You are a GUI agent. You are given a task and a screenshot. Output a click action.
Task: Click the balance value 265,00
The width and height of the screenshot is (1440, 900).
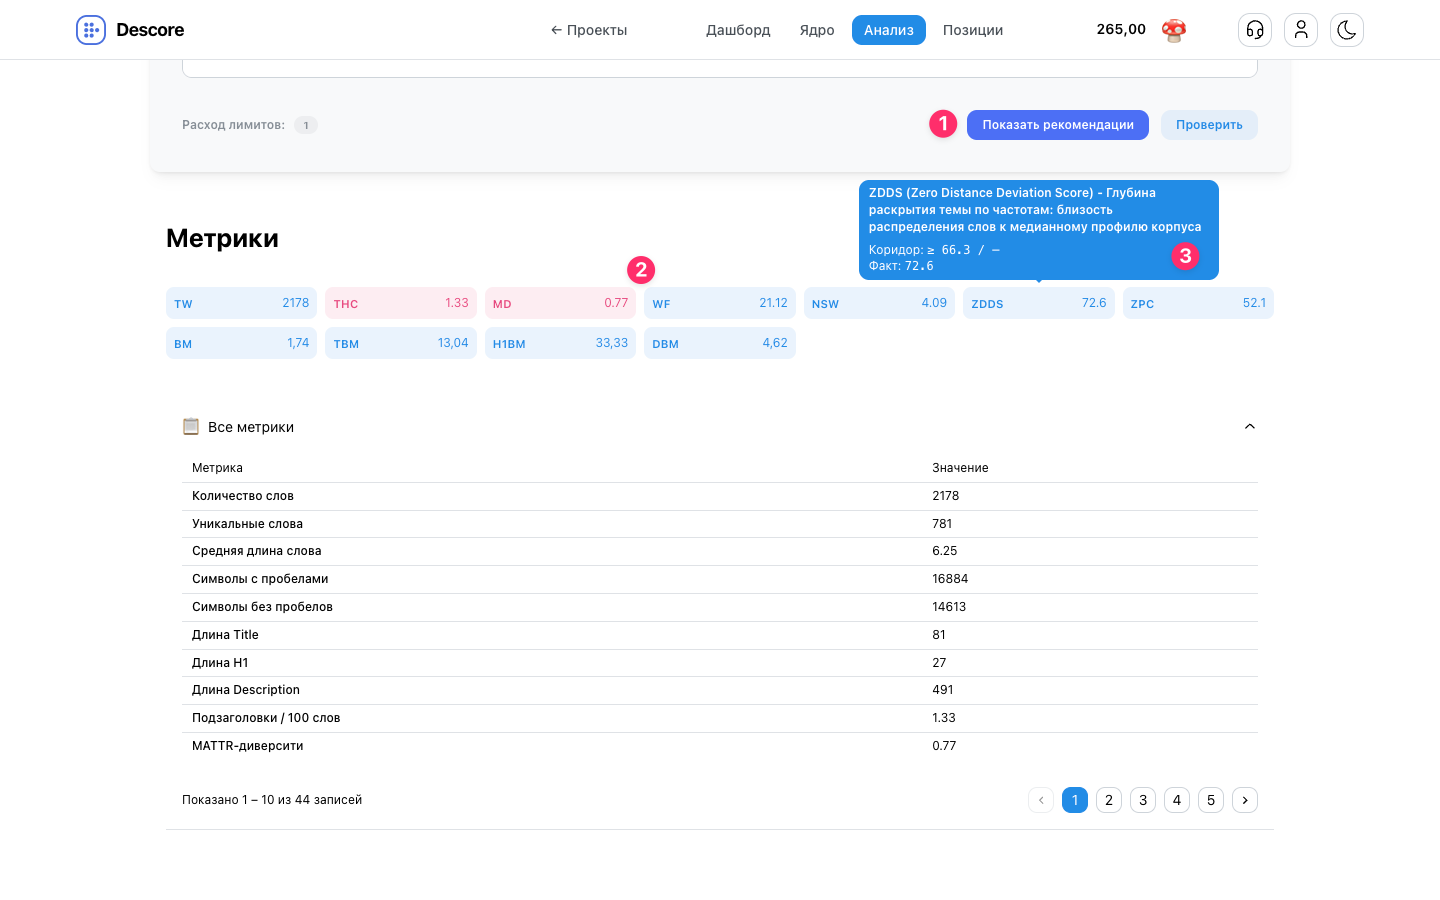1121,29
